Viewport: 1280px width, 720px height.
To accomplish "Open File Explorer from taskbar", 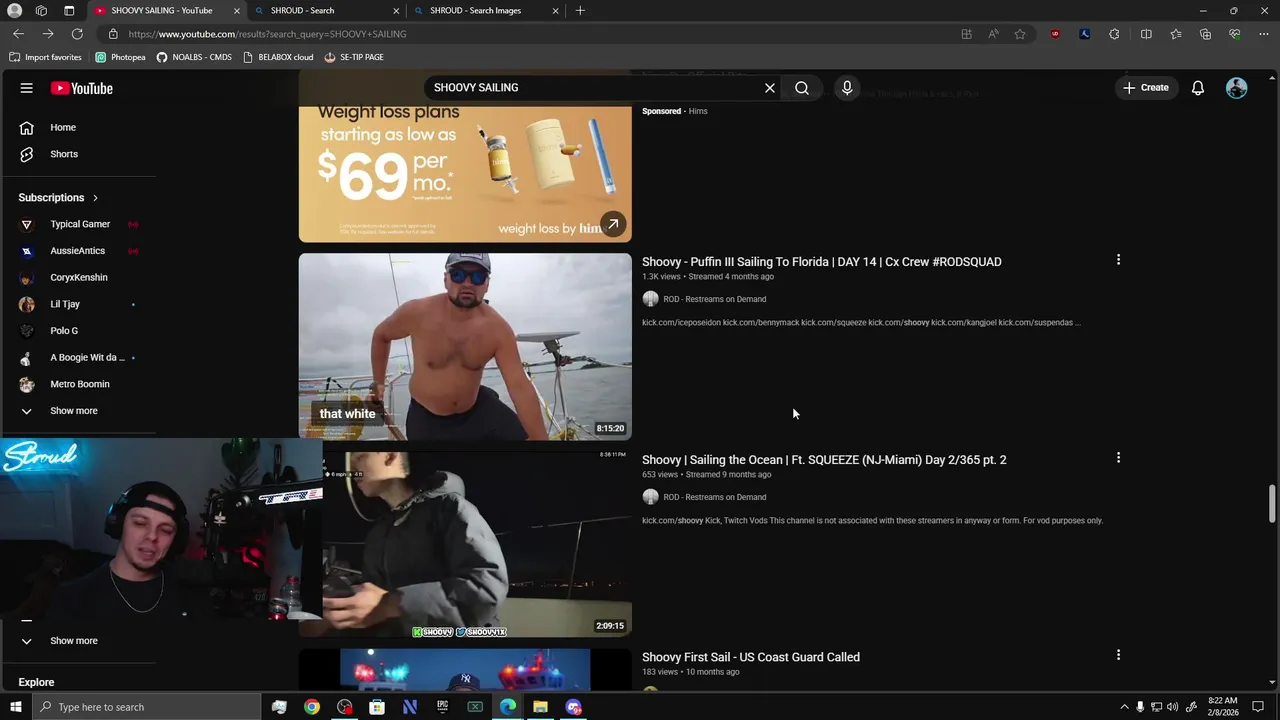I will click(x=540, y=707).
